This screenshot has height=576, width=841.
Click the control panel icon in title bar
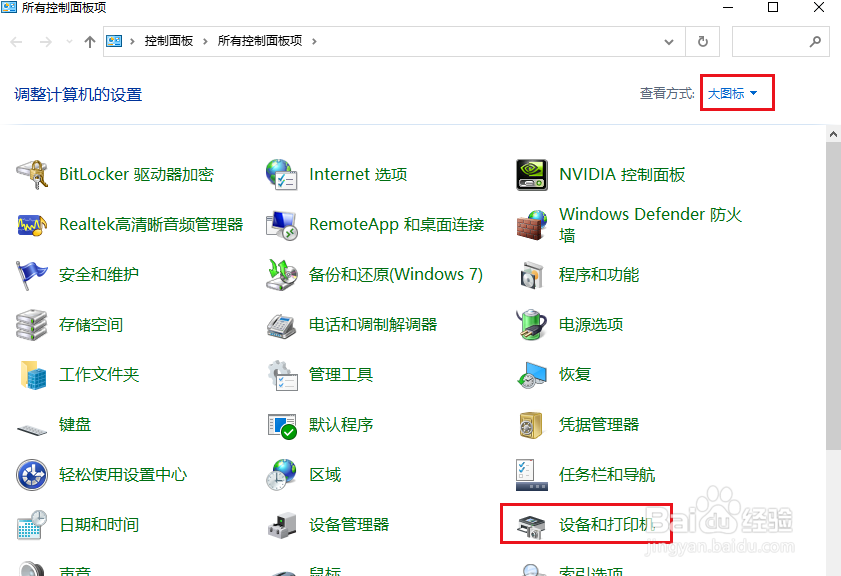(9, 7)
